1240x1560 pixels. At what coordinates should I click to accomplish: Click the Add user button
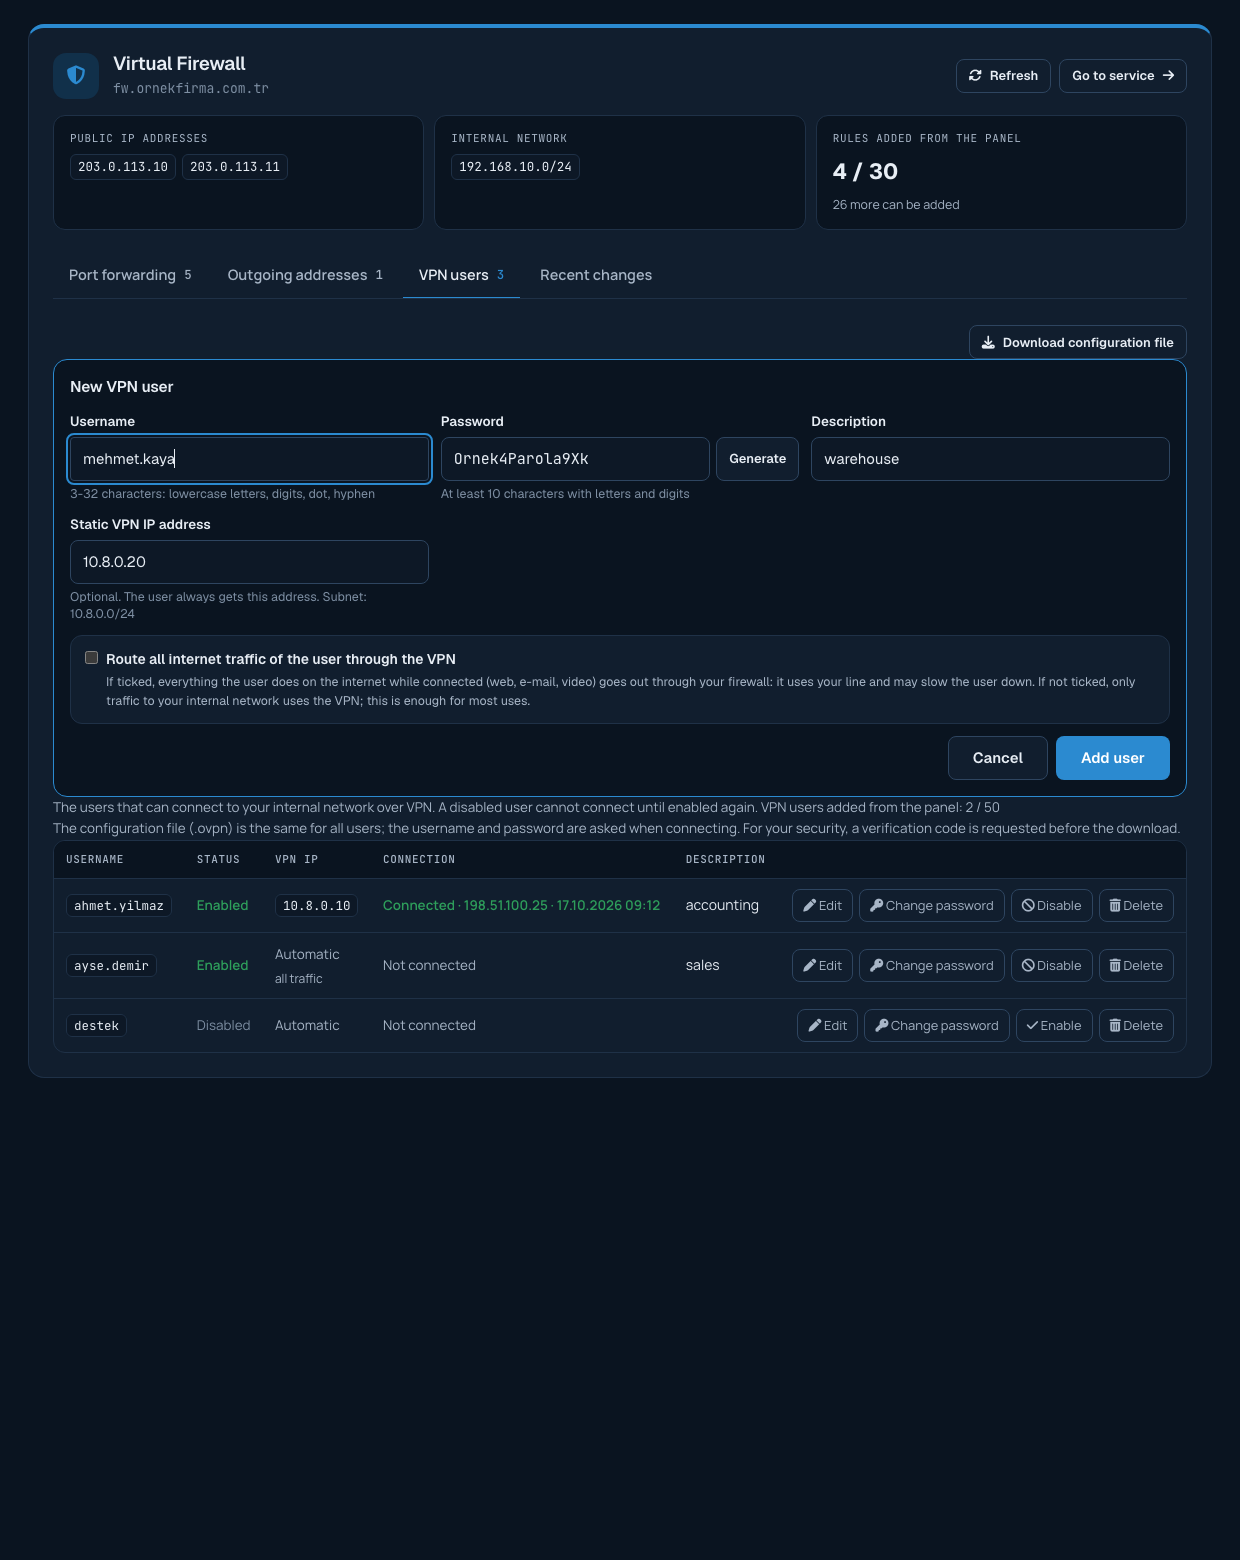click(1113, 758)
